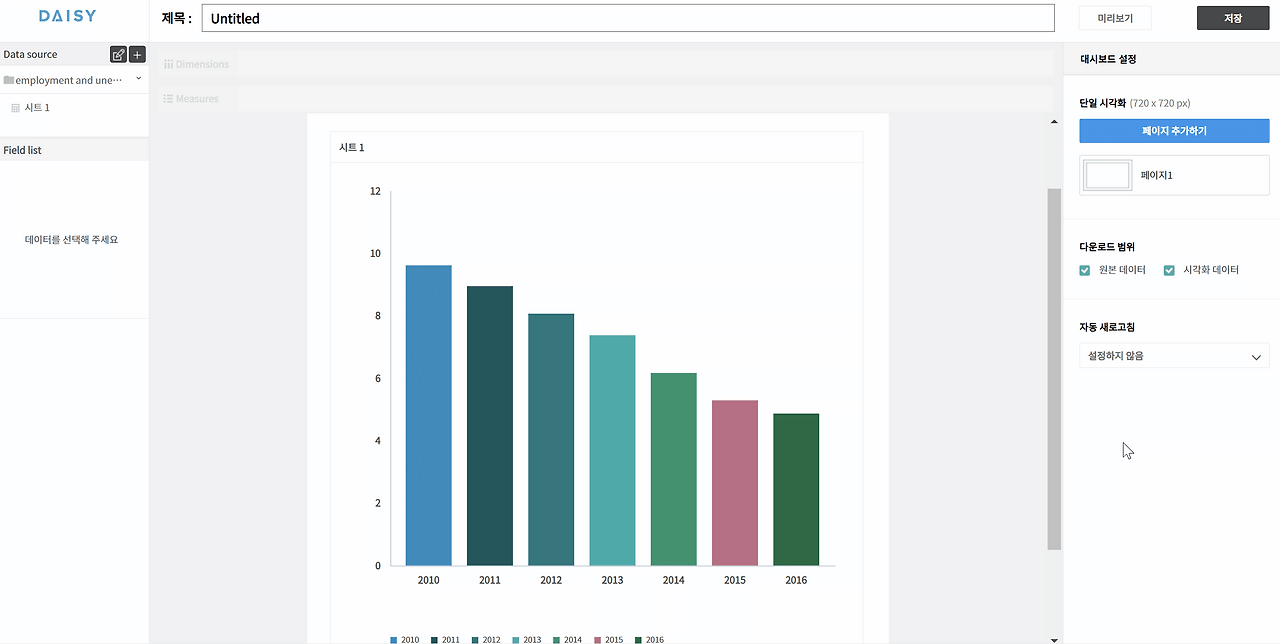1280x644 pixels.
Task: Open the 자동 새로고침 dropdown
Action: pos(1174,356)
